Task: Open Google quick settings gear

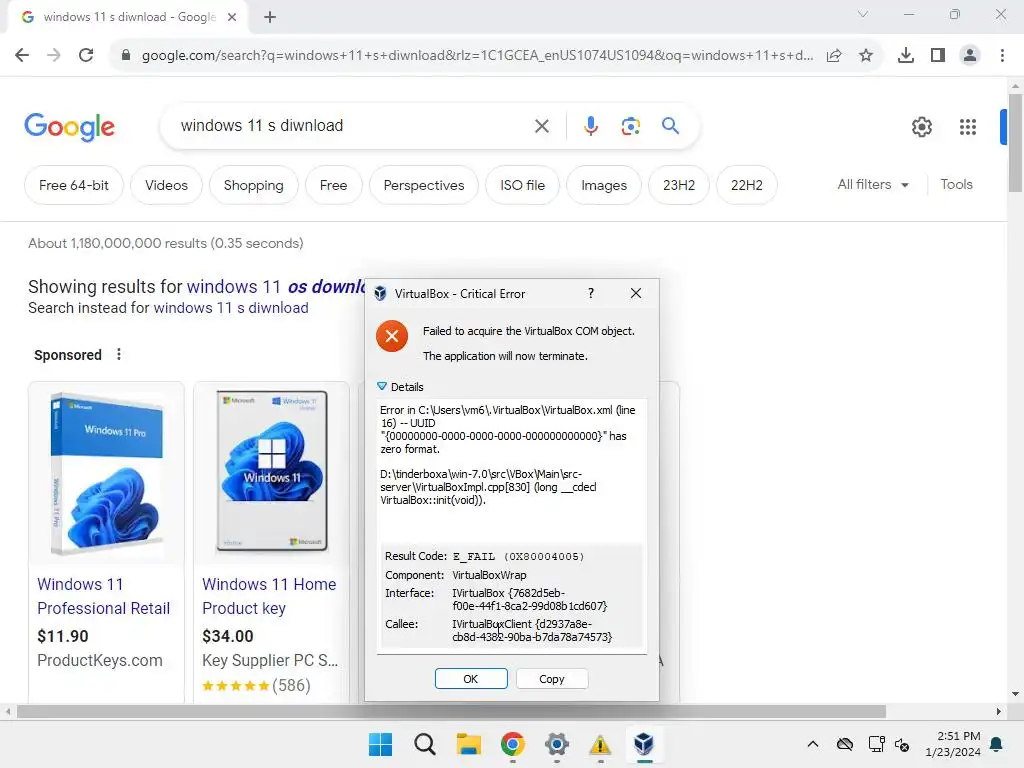Action: pos(921,127)
